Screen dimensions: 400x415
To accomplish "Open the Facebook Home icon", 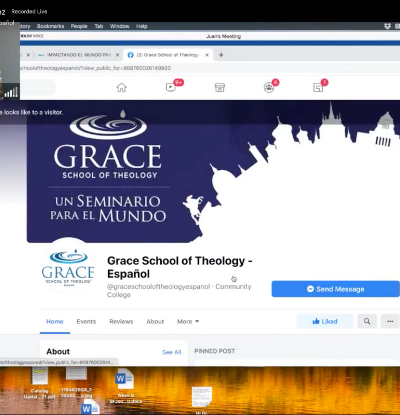I will click(121, 88).
